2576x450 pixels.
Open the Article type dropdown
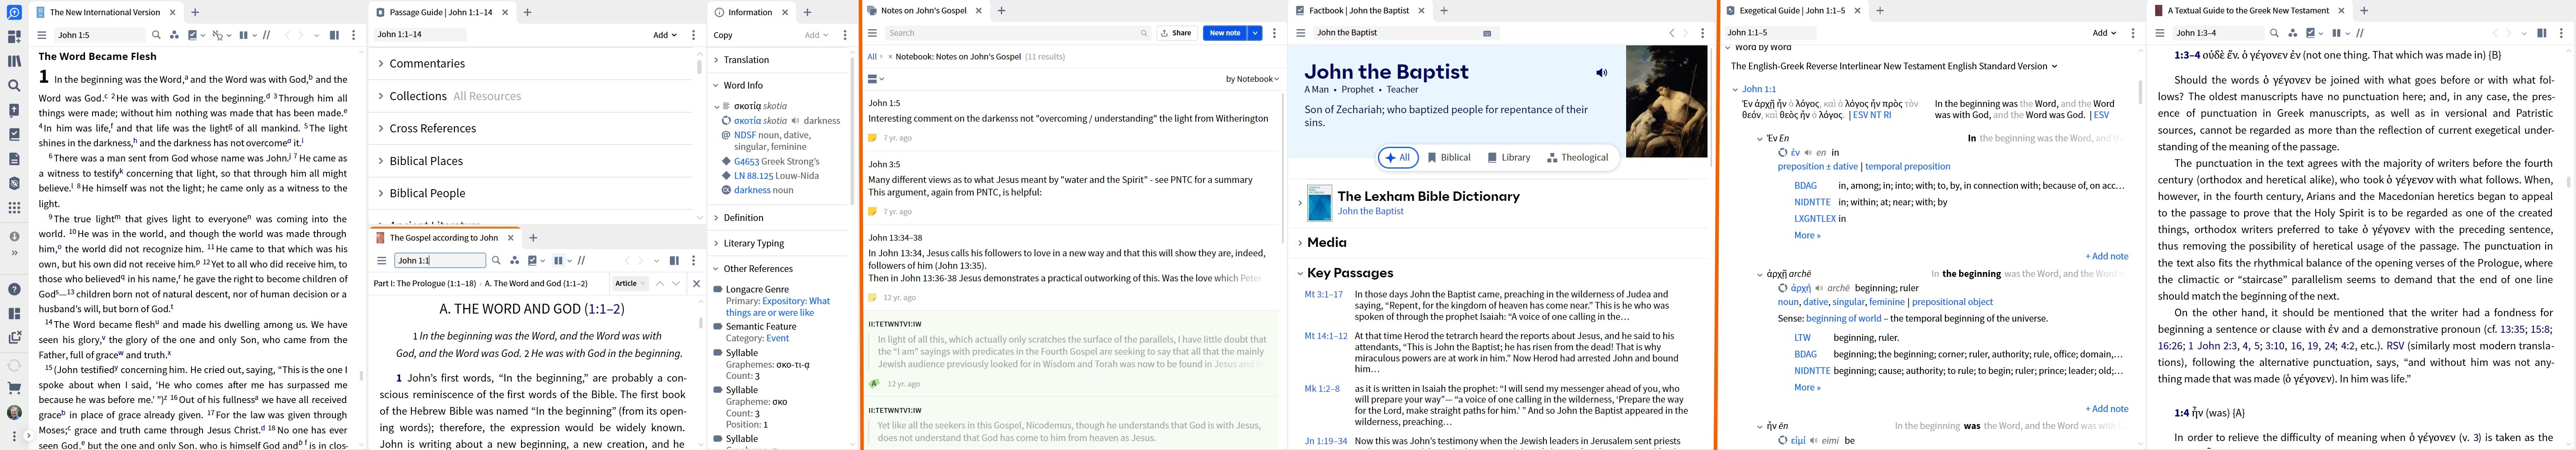(630, 283)
